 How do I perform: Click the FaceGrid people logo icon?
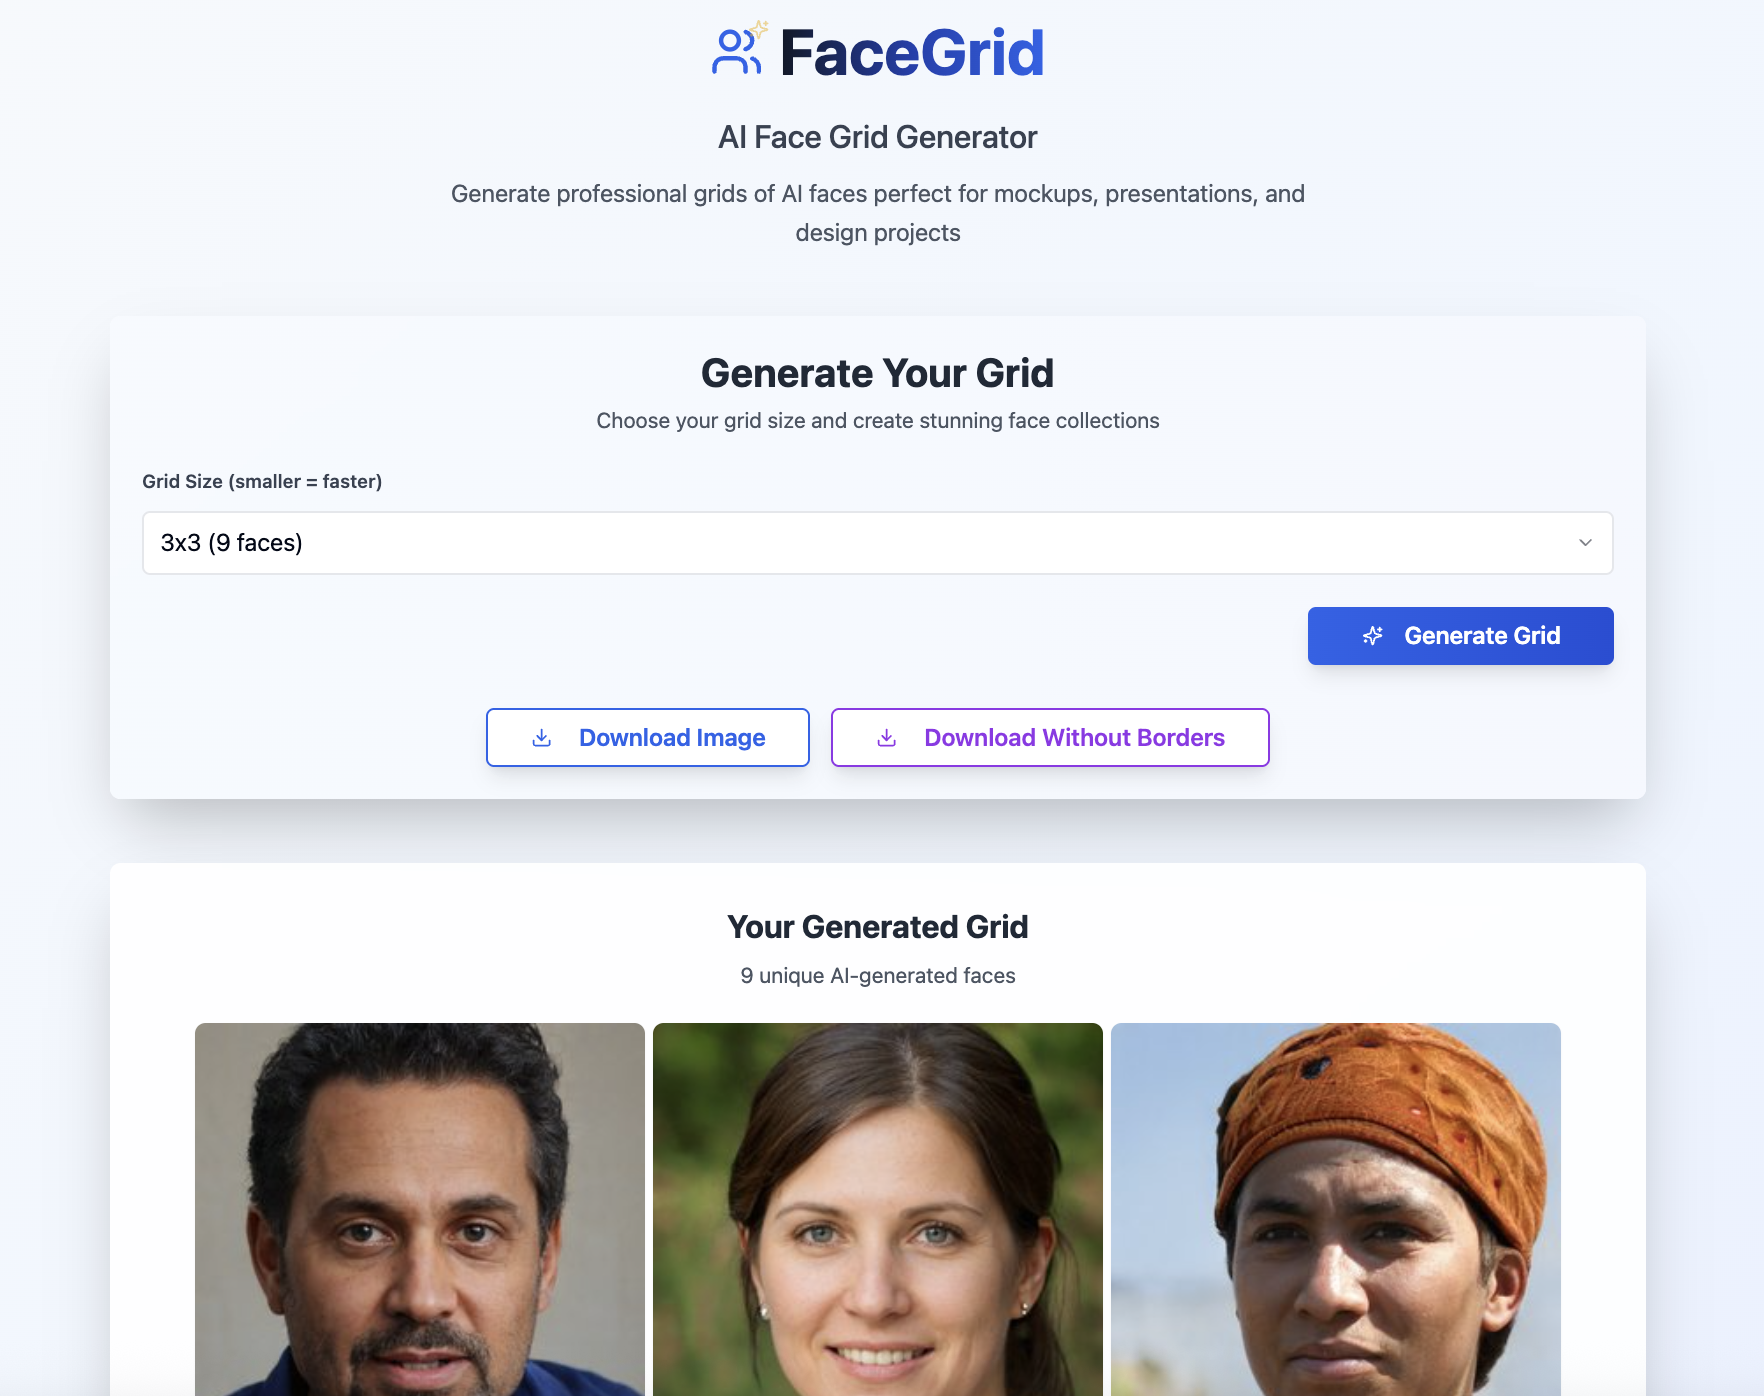(737, 52)
